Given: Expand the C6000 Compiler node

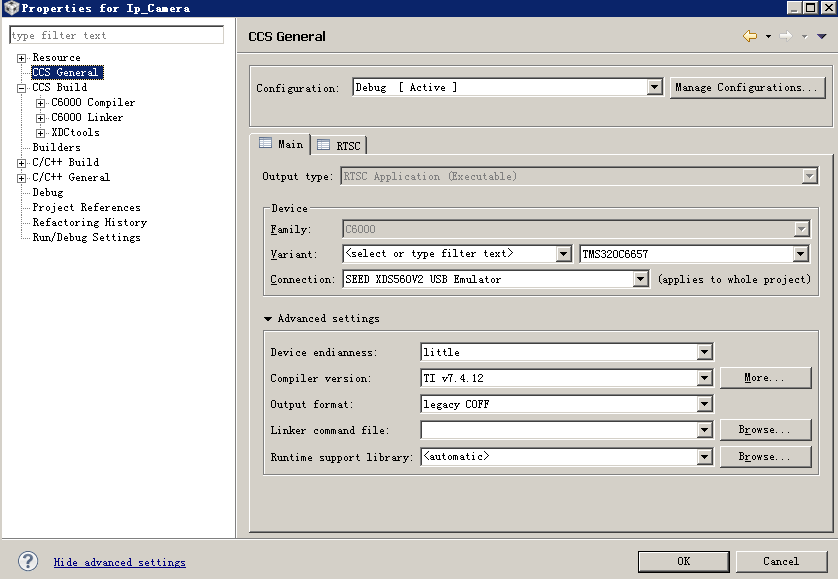Looking at the screenshot, I should (40, 103).
